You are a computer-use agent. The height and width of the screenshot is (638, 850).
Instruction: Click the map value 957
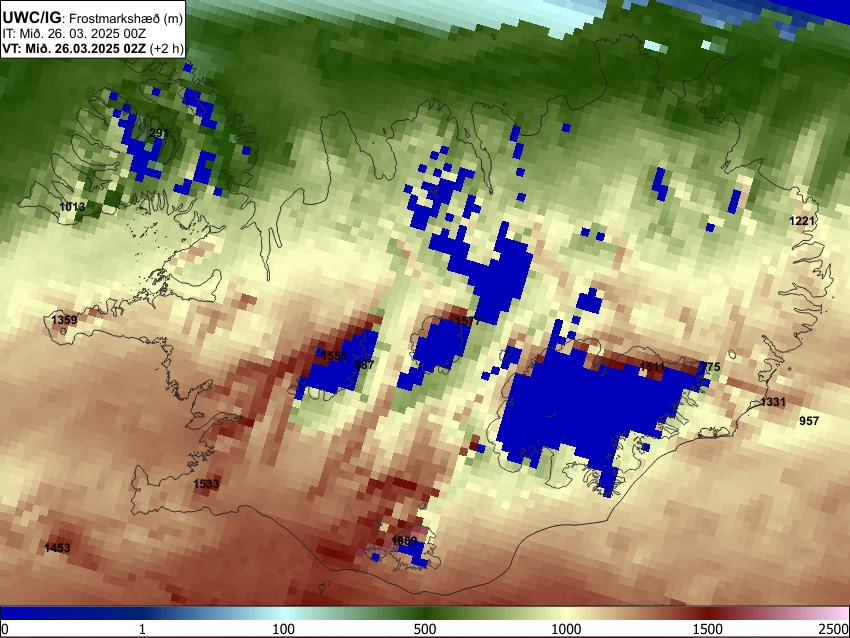click(809, 421)
